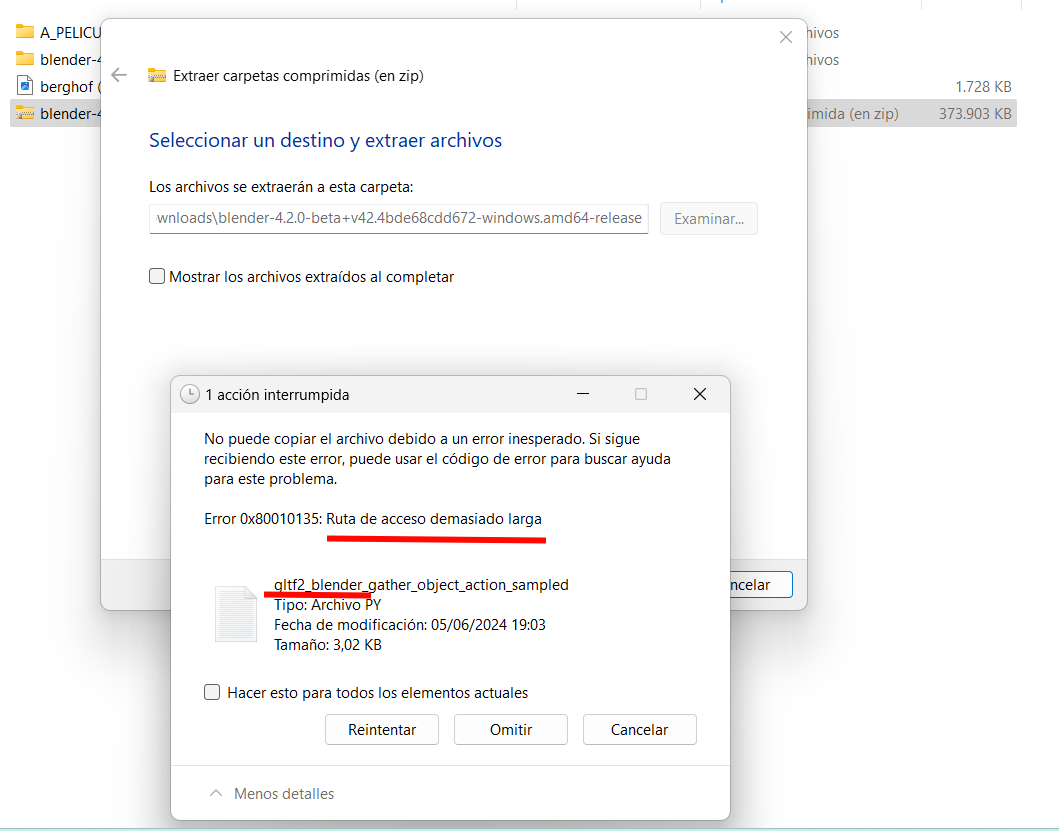Collapse details with 'Menos detalles'
1059x831 pixels.
[x=272, y=794]
